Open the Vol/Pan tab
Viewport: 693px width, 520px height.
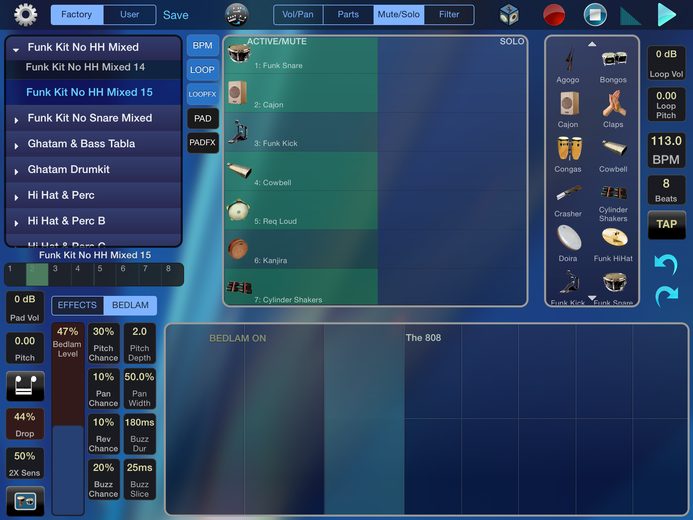click(x=298, y=15)
